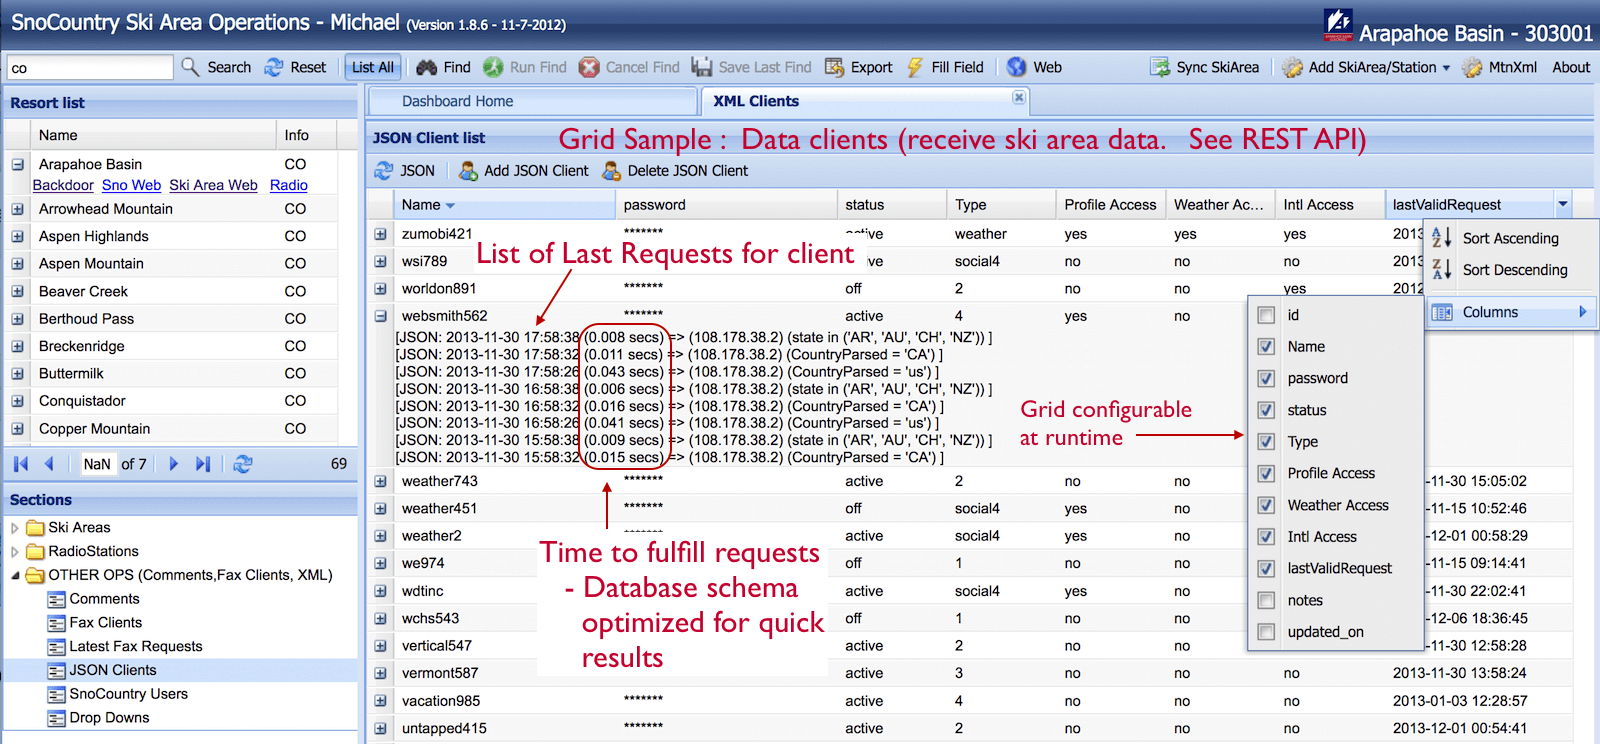Enable the id column checkbox
The width and height of the screenshot is (1600, 744).
1266,315
